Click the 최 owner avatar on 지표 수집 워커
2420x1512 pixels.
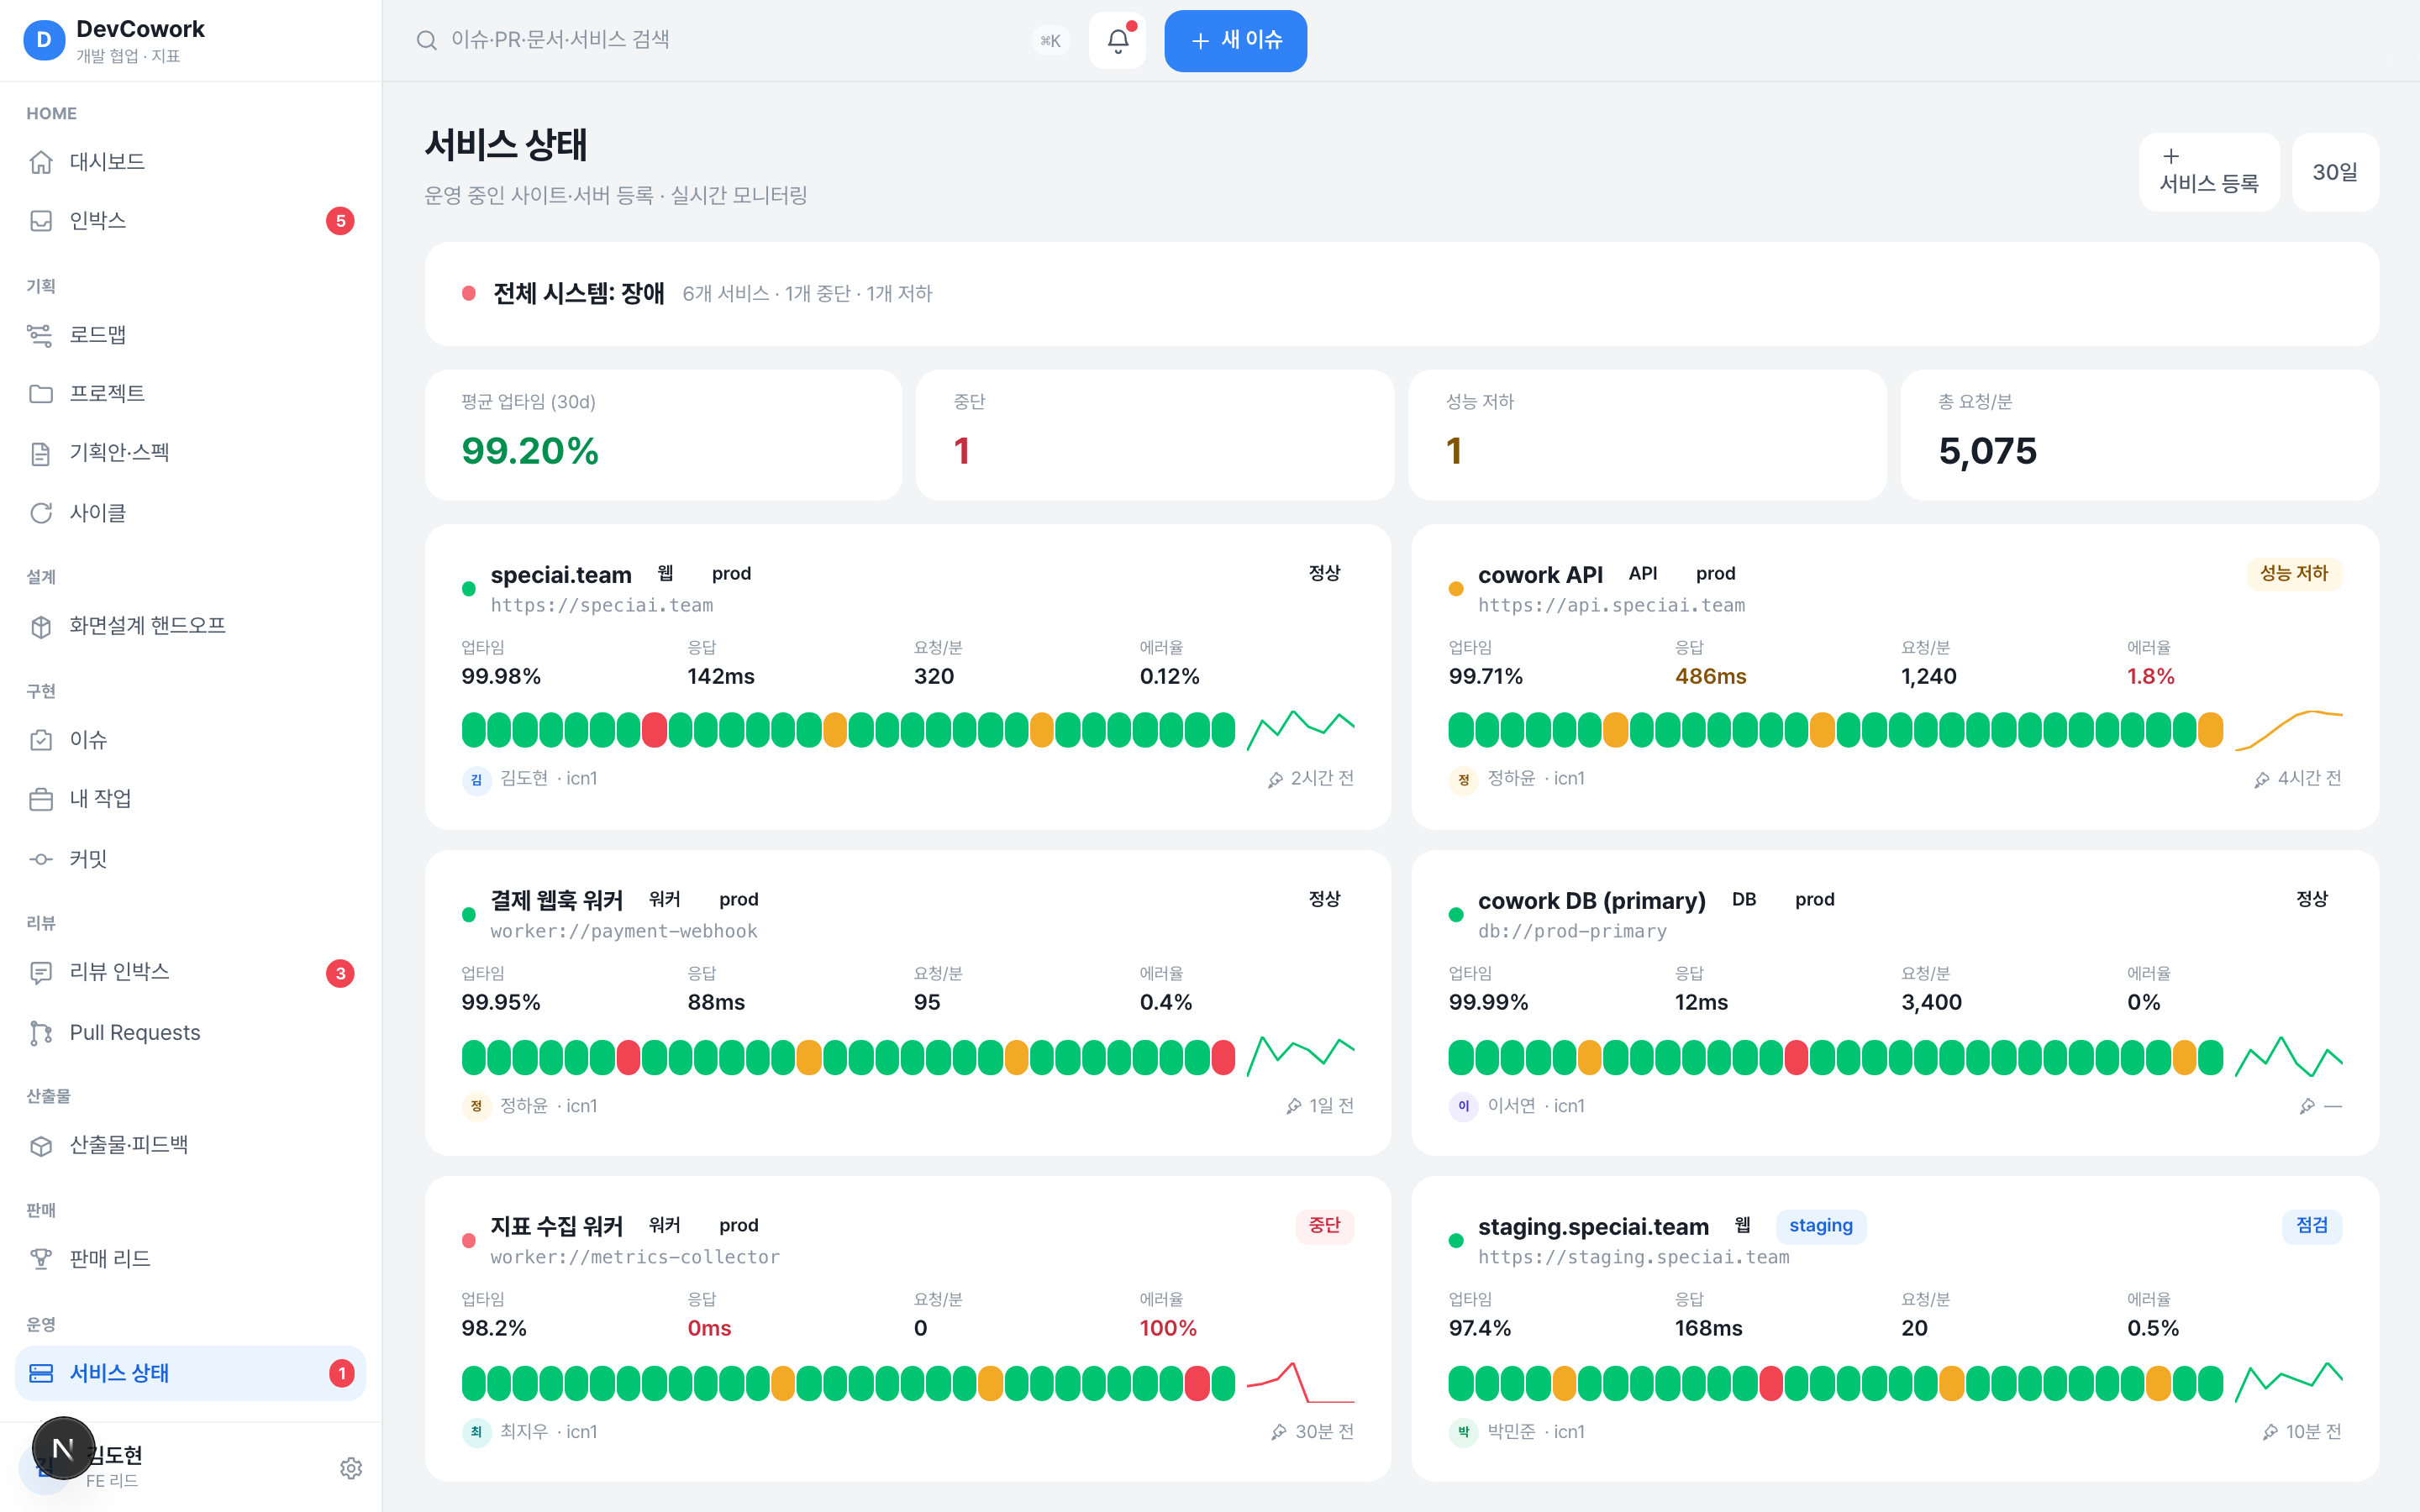476,1432
